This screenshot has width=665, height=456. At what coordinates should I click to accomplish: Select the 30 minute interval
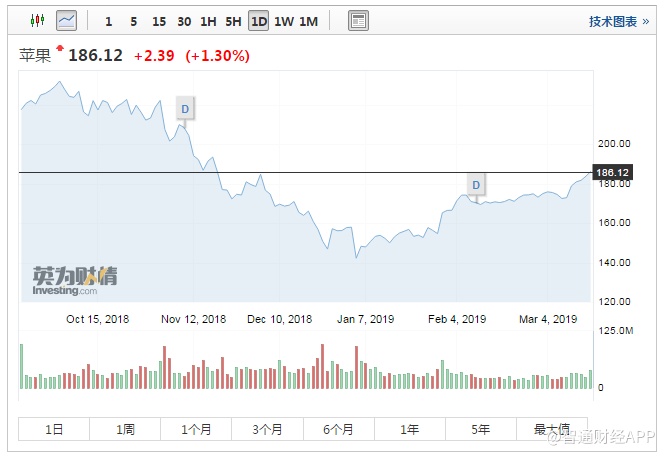pyautogui.click(x=184, y=21)
